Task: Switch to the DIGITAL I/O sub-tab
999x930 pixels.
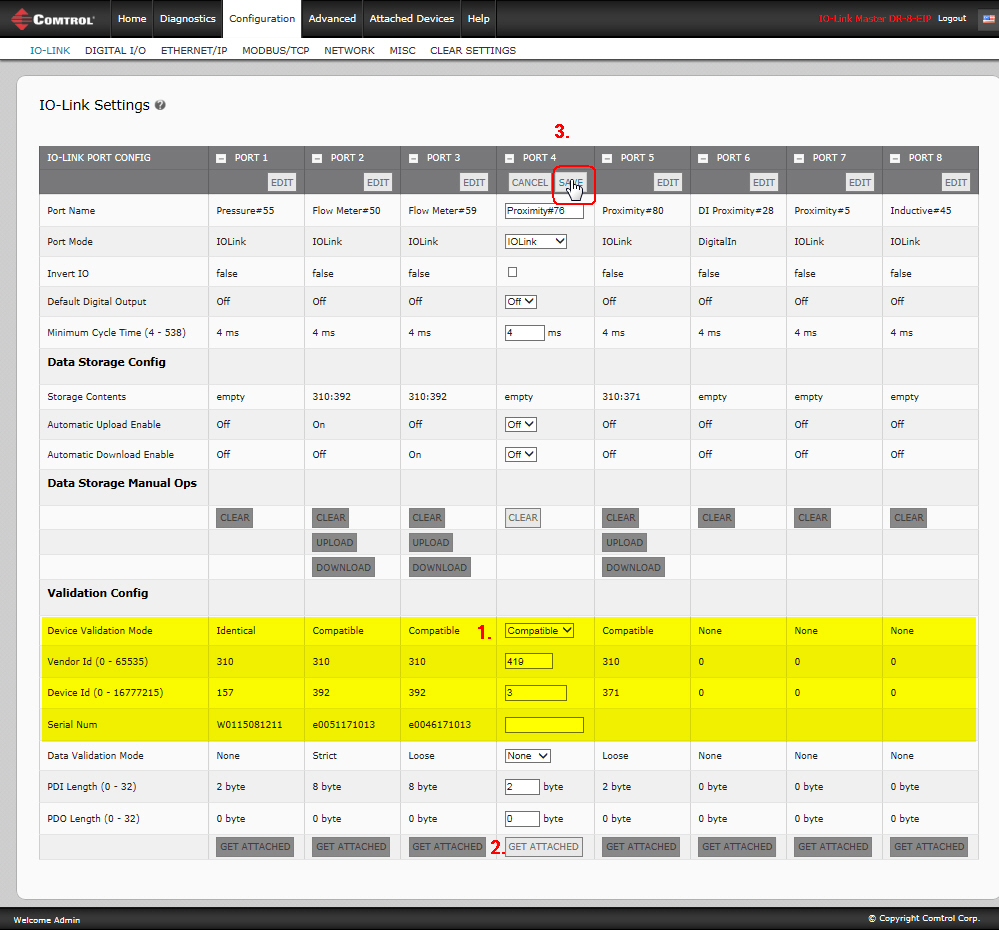Action: tap(115, 50)
